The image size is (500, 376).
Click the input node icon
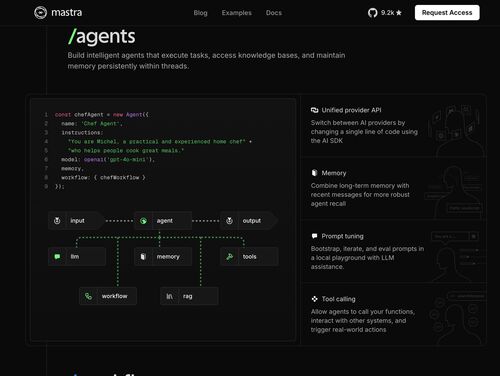pos(57,221)
